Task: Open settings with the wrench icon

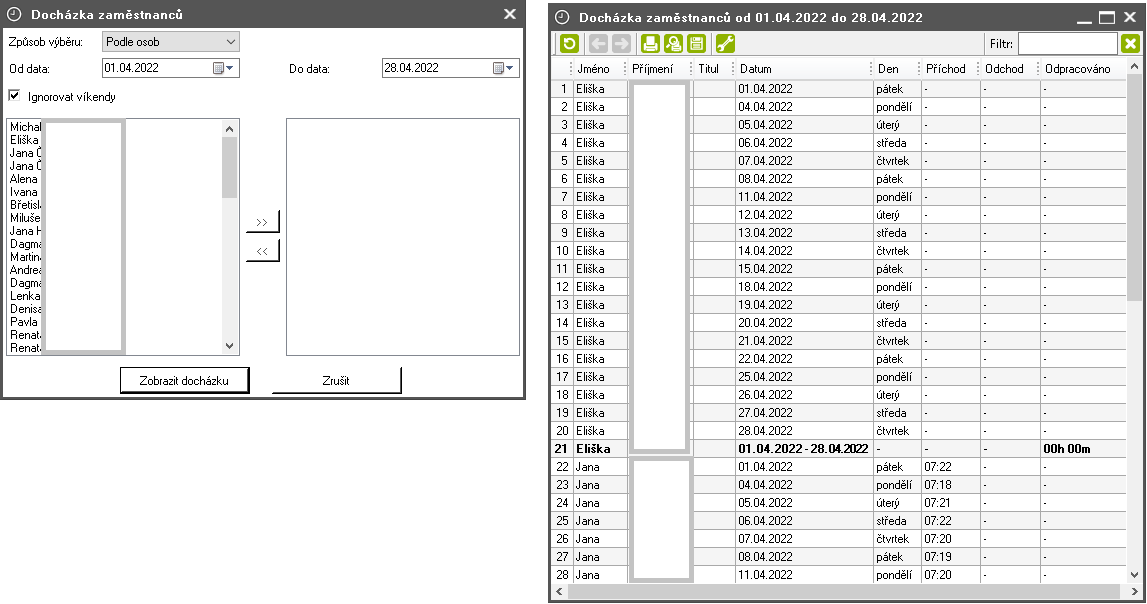Action: pyautogui.click(x=726, y=44)
